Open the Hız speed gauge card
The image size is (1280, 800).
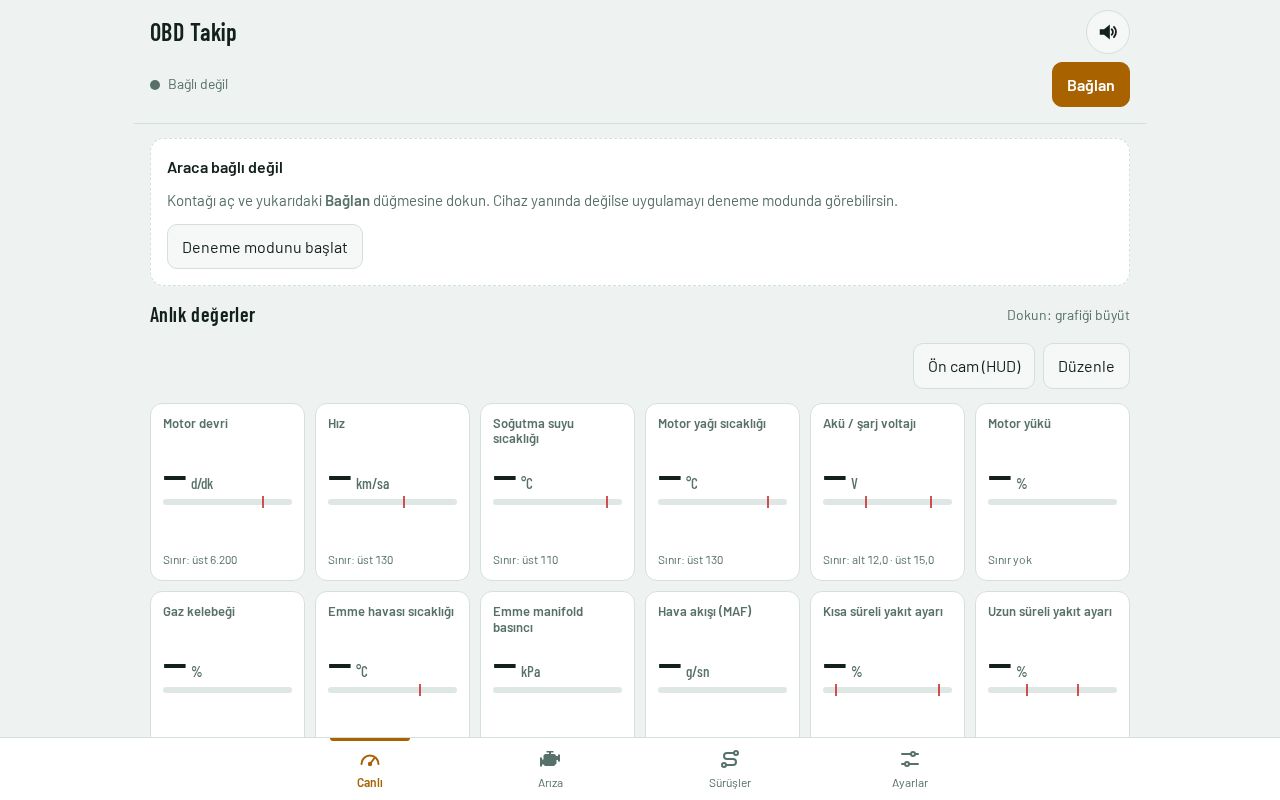click(392, 492)
